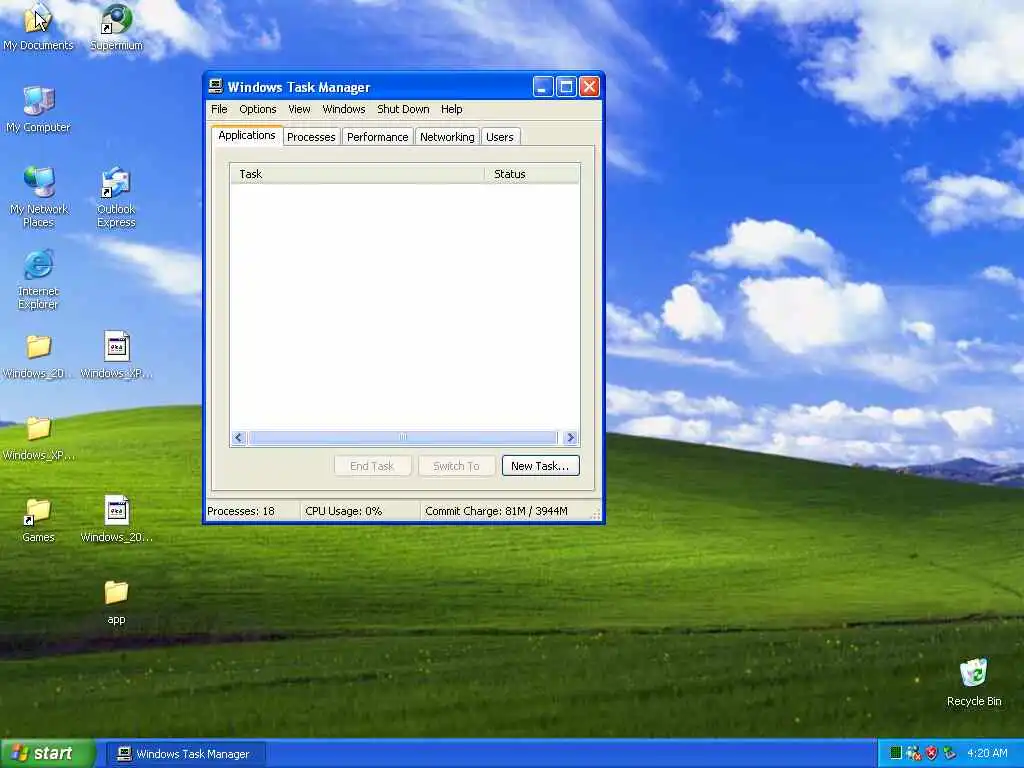Open the Help menu
Viewport: 1024px width, 768px height.
click(451, 109)
